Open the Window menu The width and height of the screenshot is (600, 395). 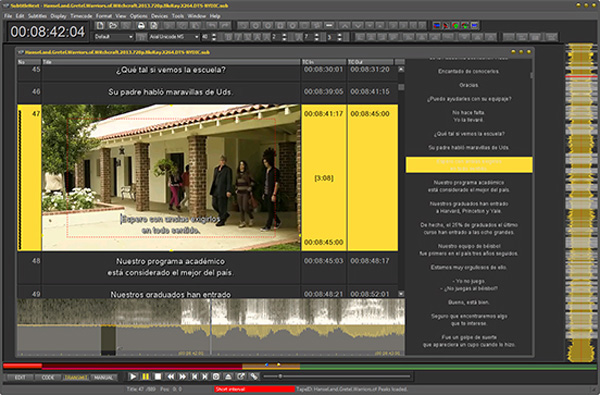[x=197, y=16]
